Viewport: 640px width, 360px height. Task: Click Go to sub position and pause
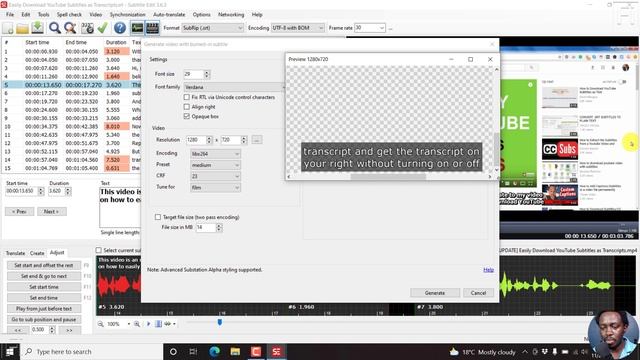44,320
